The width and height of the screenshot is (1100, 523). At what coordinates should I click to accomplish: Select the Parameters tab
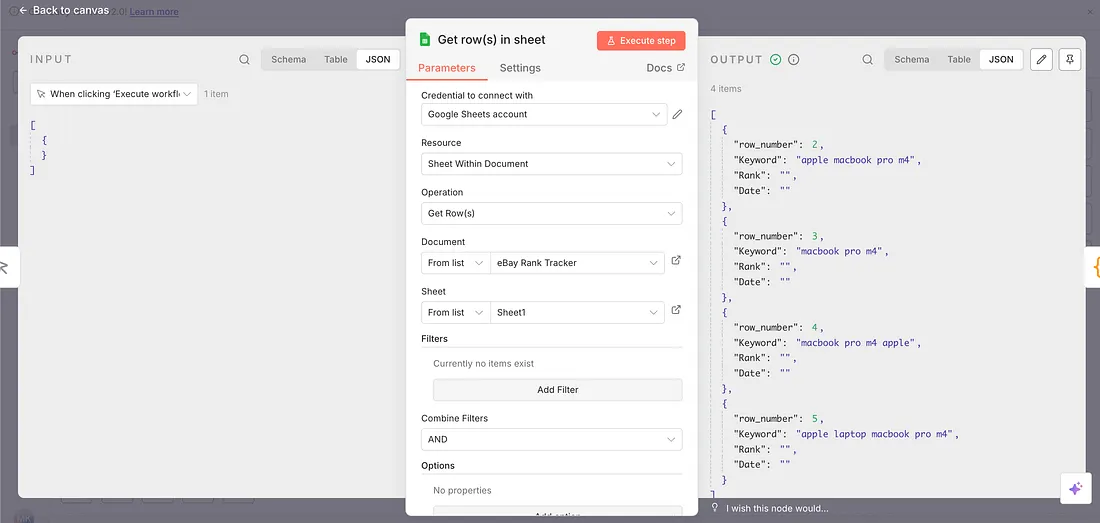coord(446,68)
